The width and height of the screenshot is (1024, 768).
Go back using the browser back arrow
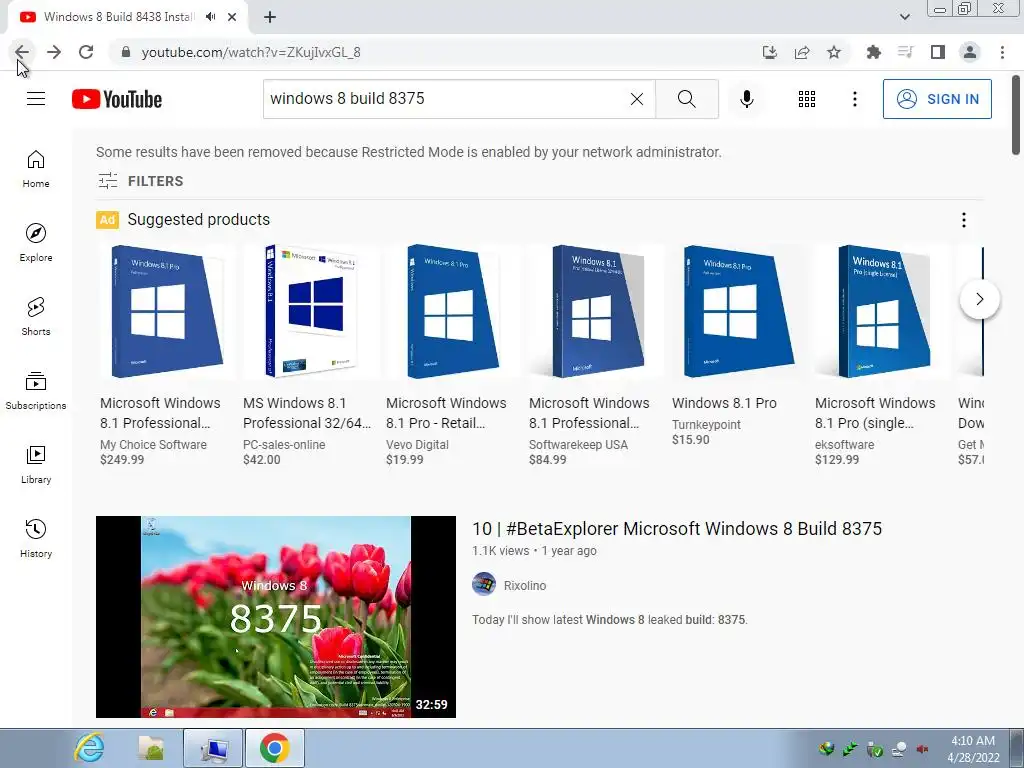[22, 52]
